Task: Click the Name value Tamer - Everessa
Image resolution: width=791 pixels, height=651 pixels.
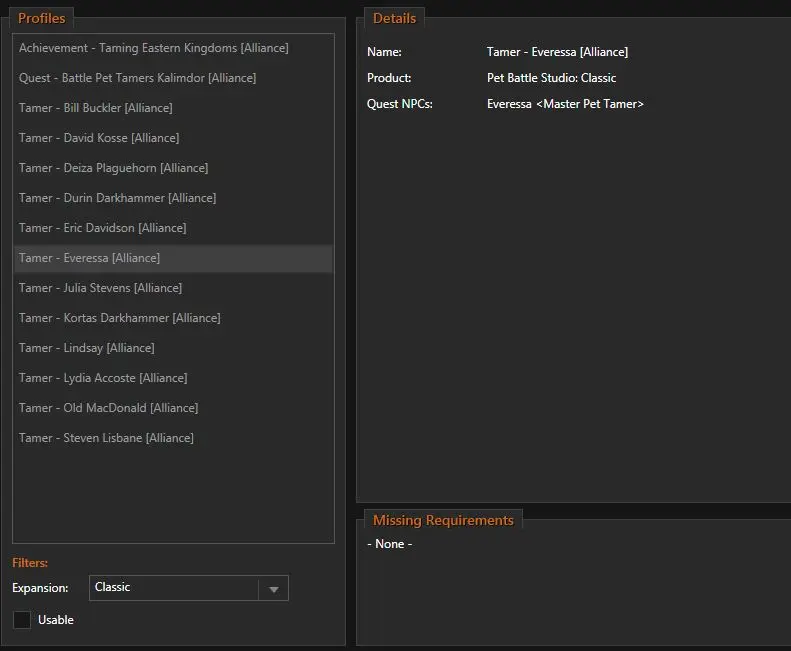Action: pyautogui.click(x=557, y=52)
